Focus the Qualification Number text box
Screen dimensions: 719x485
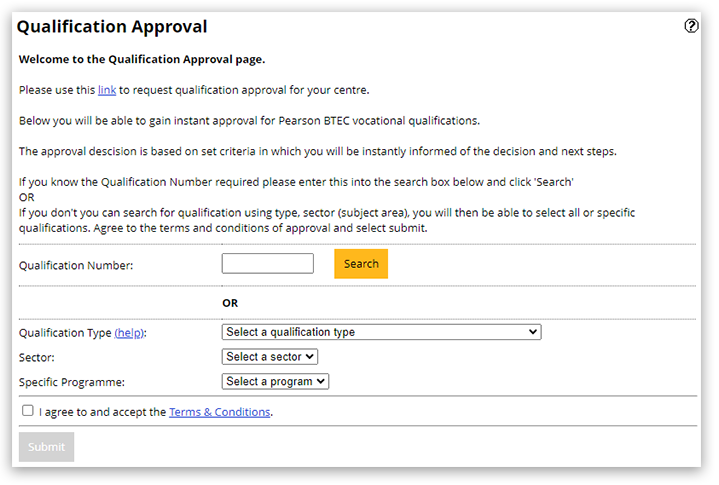click(x=267, y=264)
